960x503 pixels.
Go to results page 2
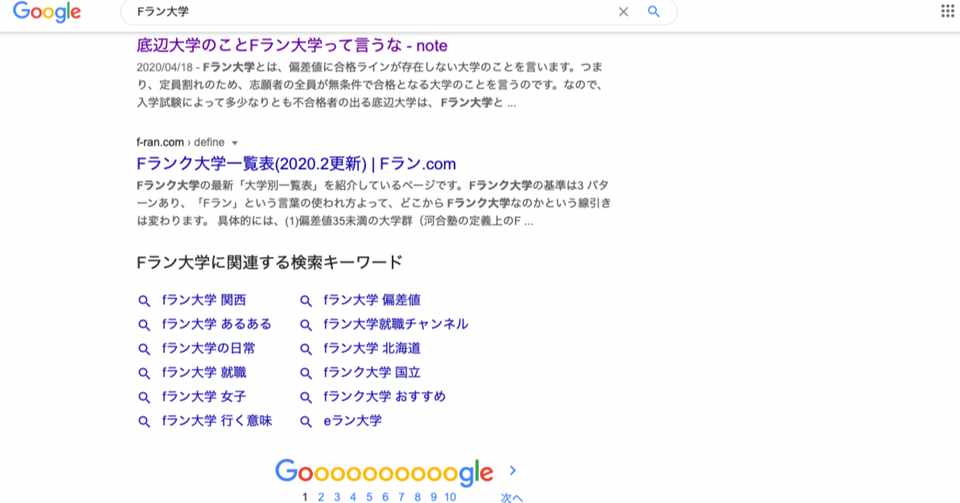pos(321,497)
